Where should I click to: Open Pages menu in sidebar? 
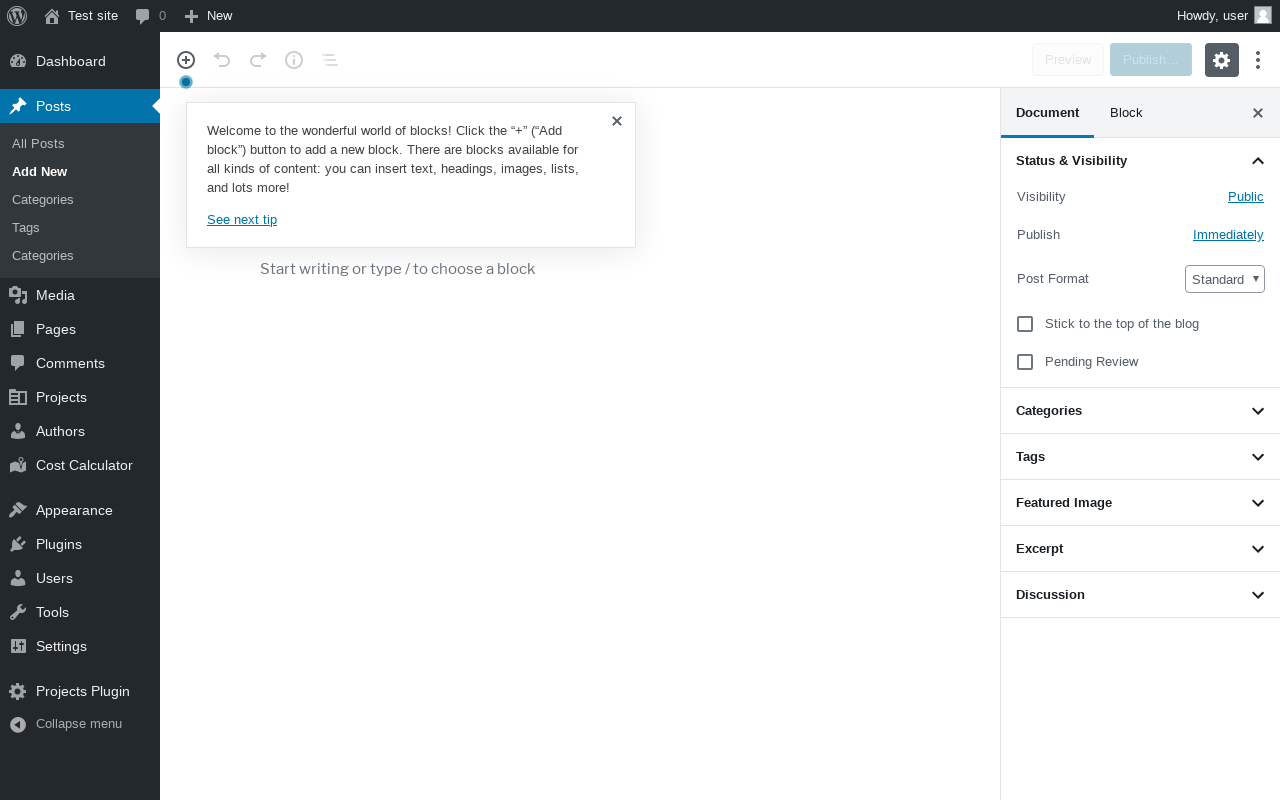tap(80, 329)
